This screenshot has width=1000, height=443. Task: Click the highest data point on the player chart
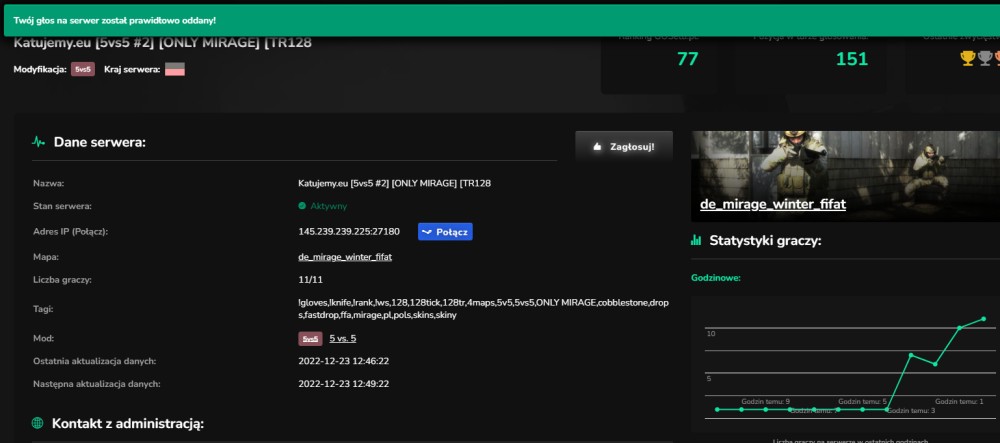pos(983,319)
